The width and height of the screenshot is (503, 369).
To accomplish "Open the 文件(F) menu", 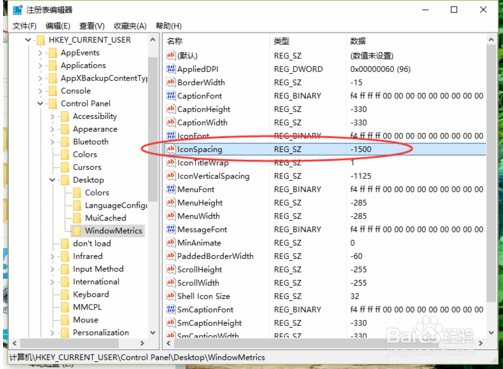I will [24, 26].
